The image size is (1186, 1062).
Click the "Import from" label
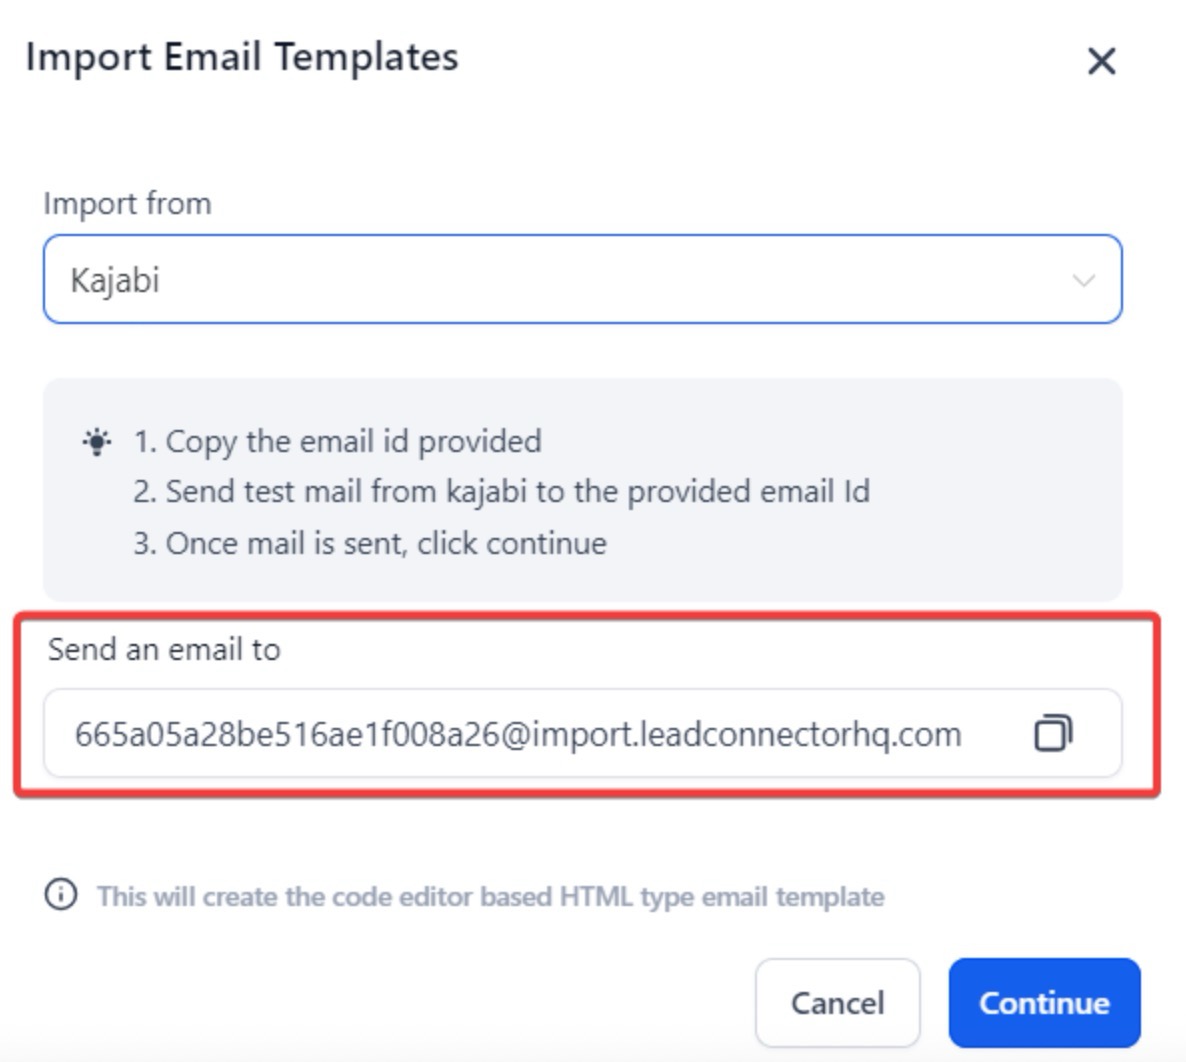127,203
